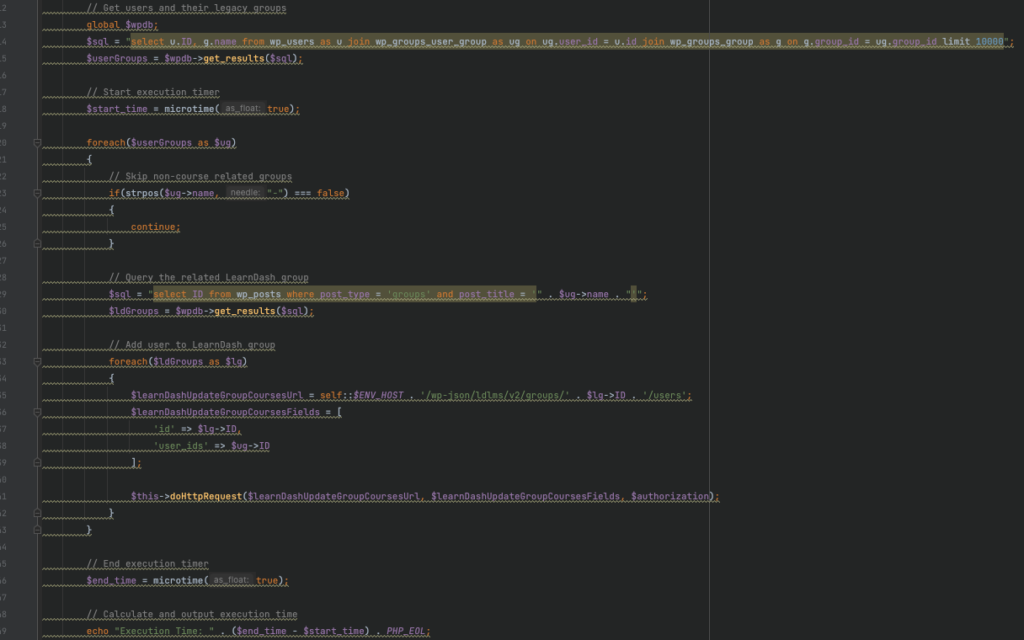The height and width of the screenshot is (640, 1024).
Task: Click the 'Skip non-course related groups' comment
Action: 200,176
